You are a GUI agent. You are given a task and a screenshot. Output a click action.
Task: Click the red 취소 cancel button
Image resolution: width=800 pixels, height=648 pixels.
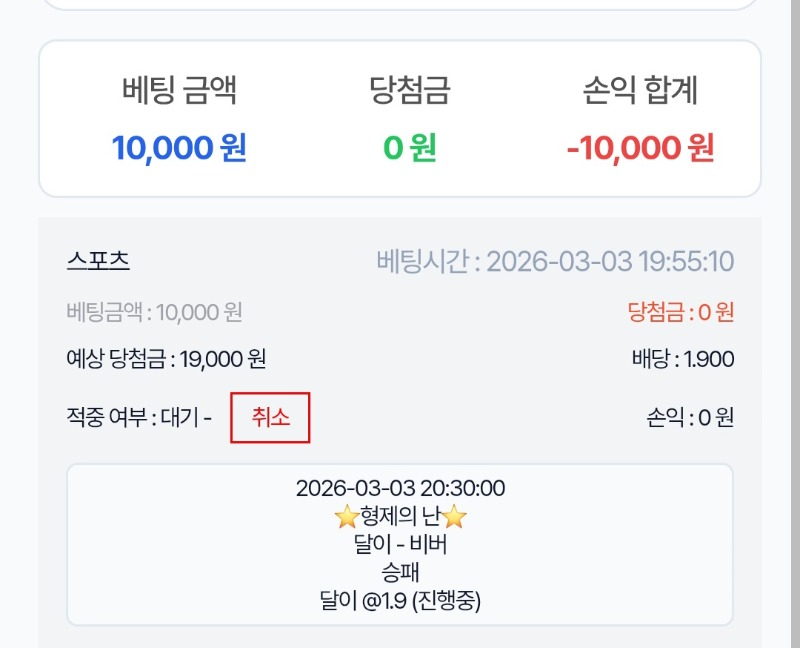[270, 417]
